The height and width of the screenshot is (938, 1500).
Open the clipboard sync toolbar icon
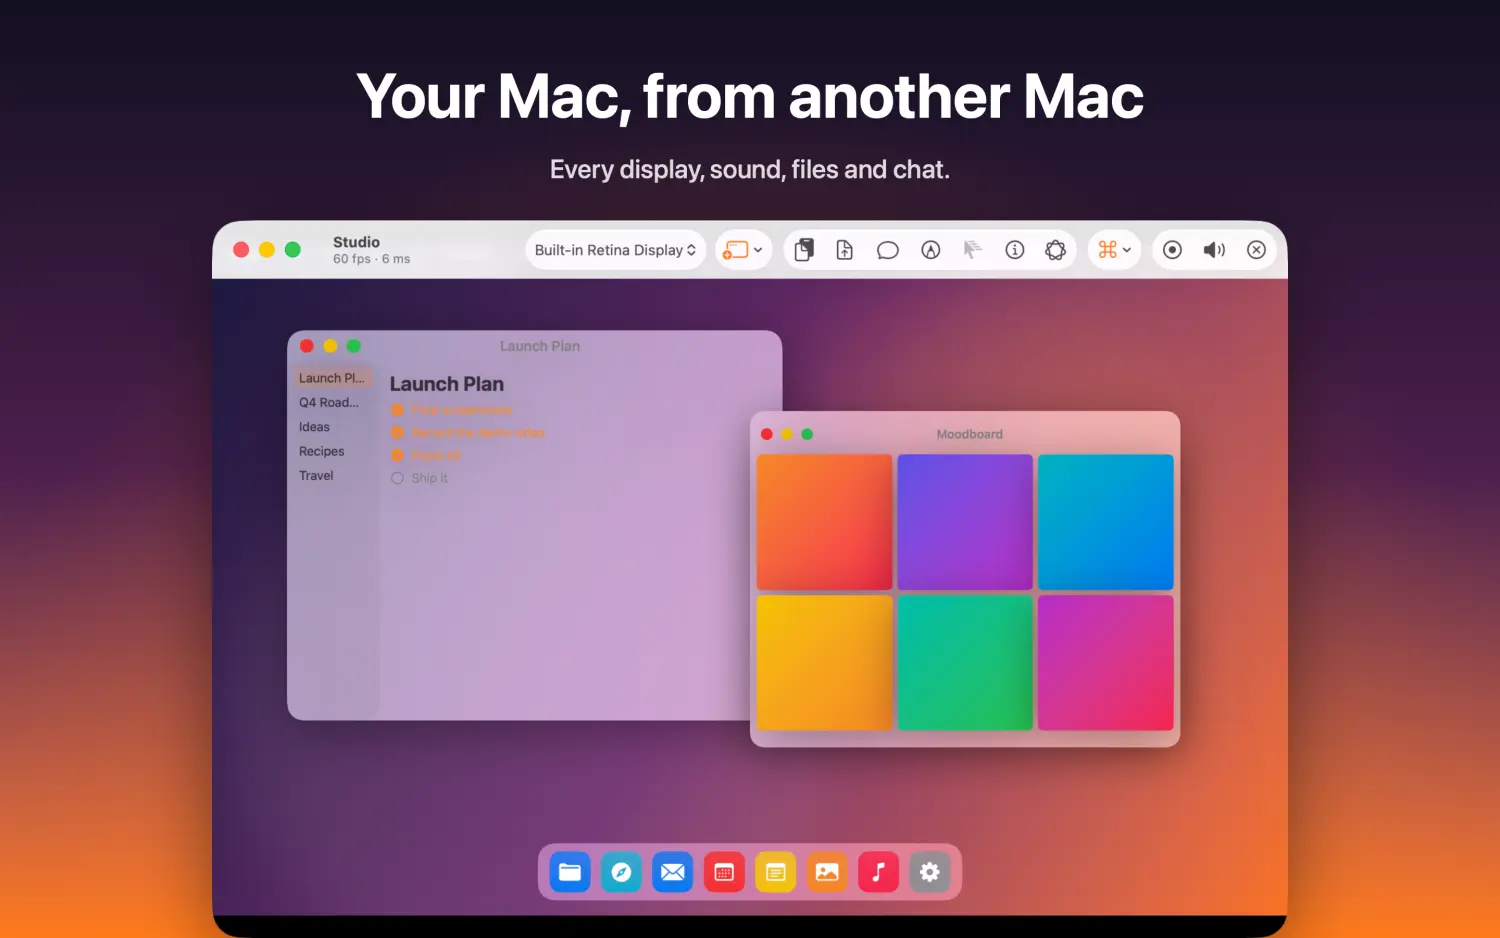pyautogui.click(x=804, y=250)
